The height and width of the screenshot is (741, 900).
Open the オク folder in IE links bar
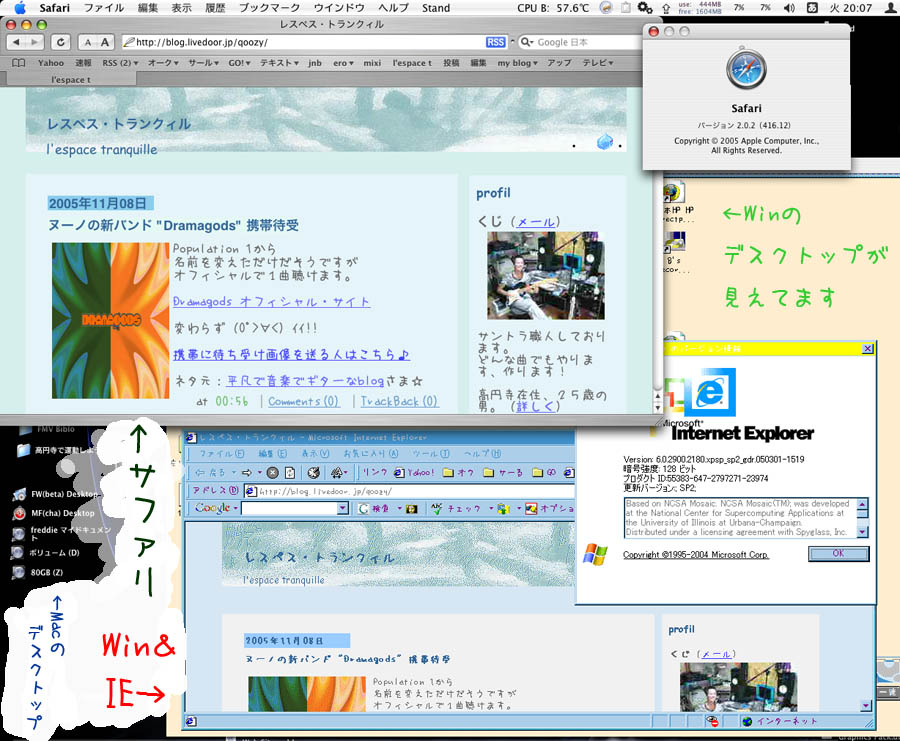coord(459,472)
